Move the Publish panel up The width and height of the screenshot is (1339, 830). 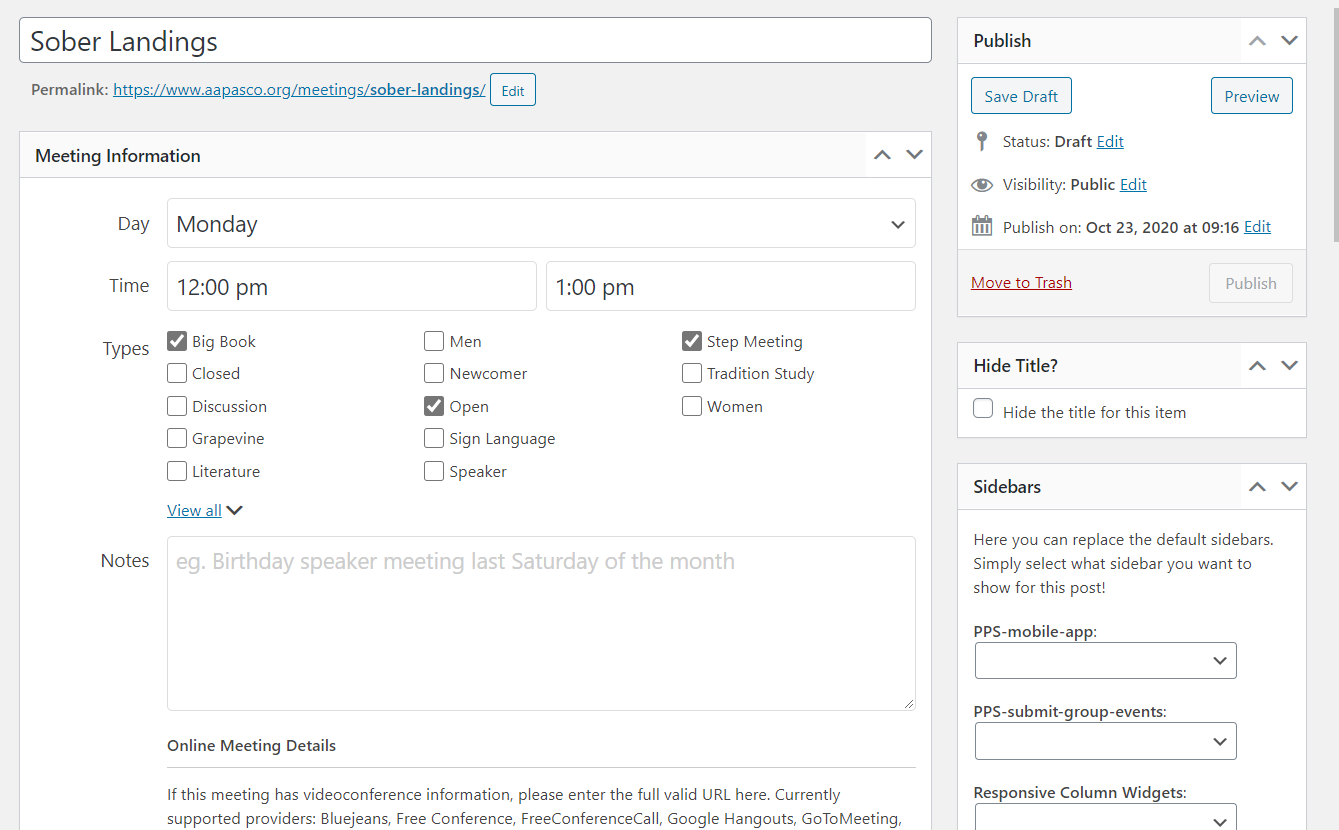coord(1257,41)
